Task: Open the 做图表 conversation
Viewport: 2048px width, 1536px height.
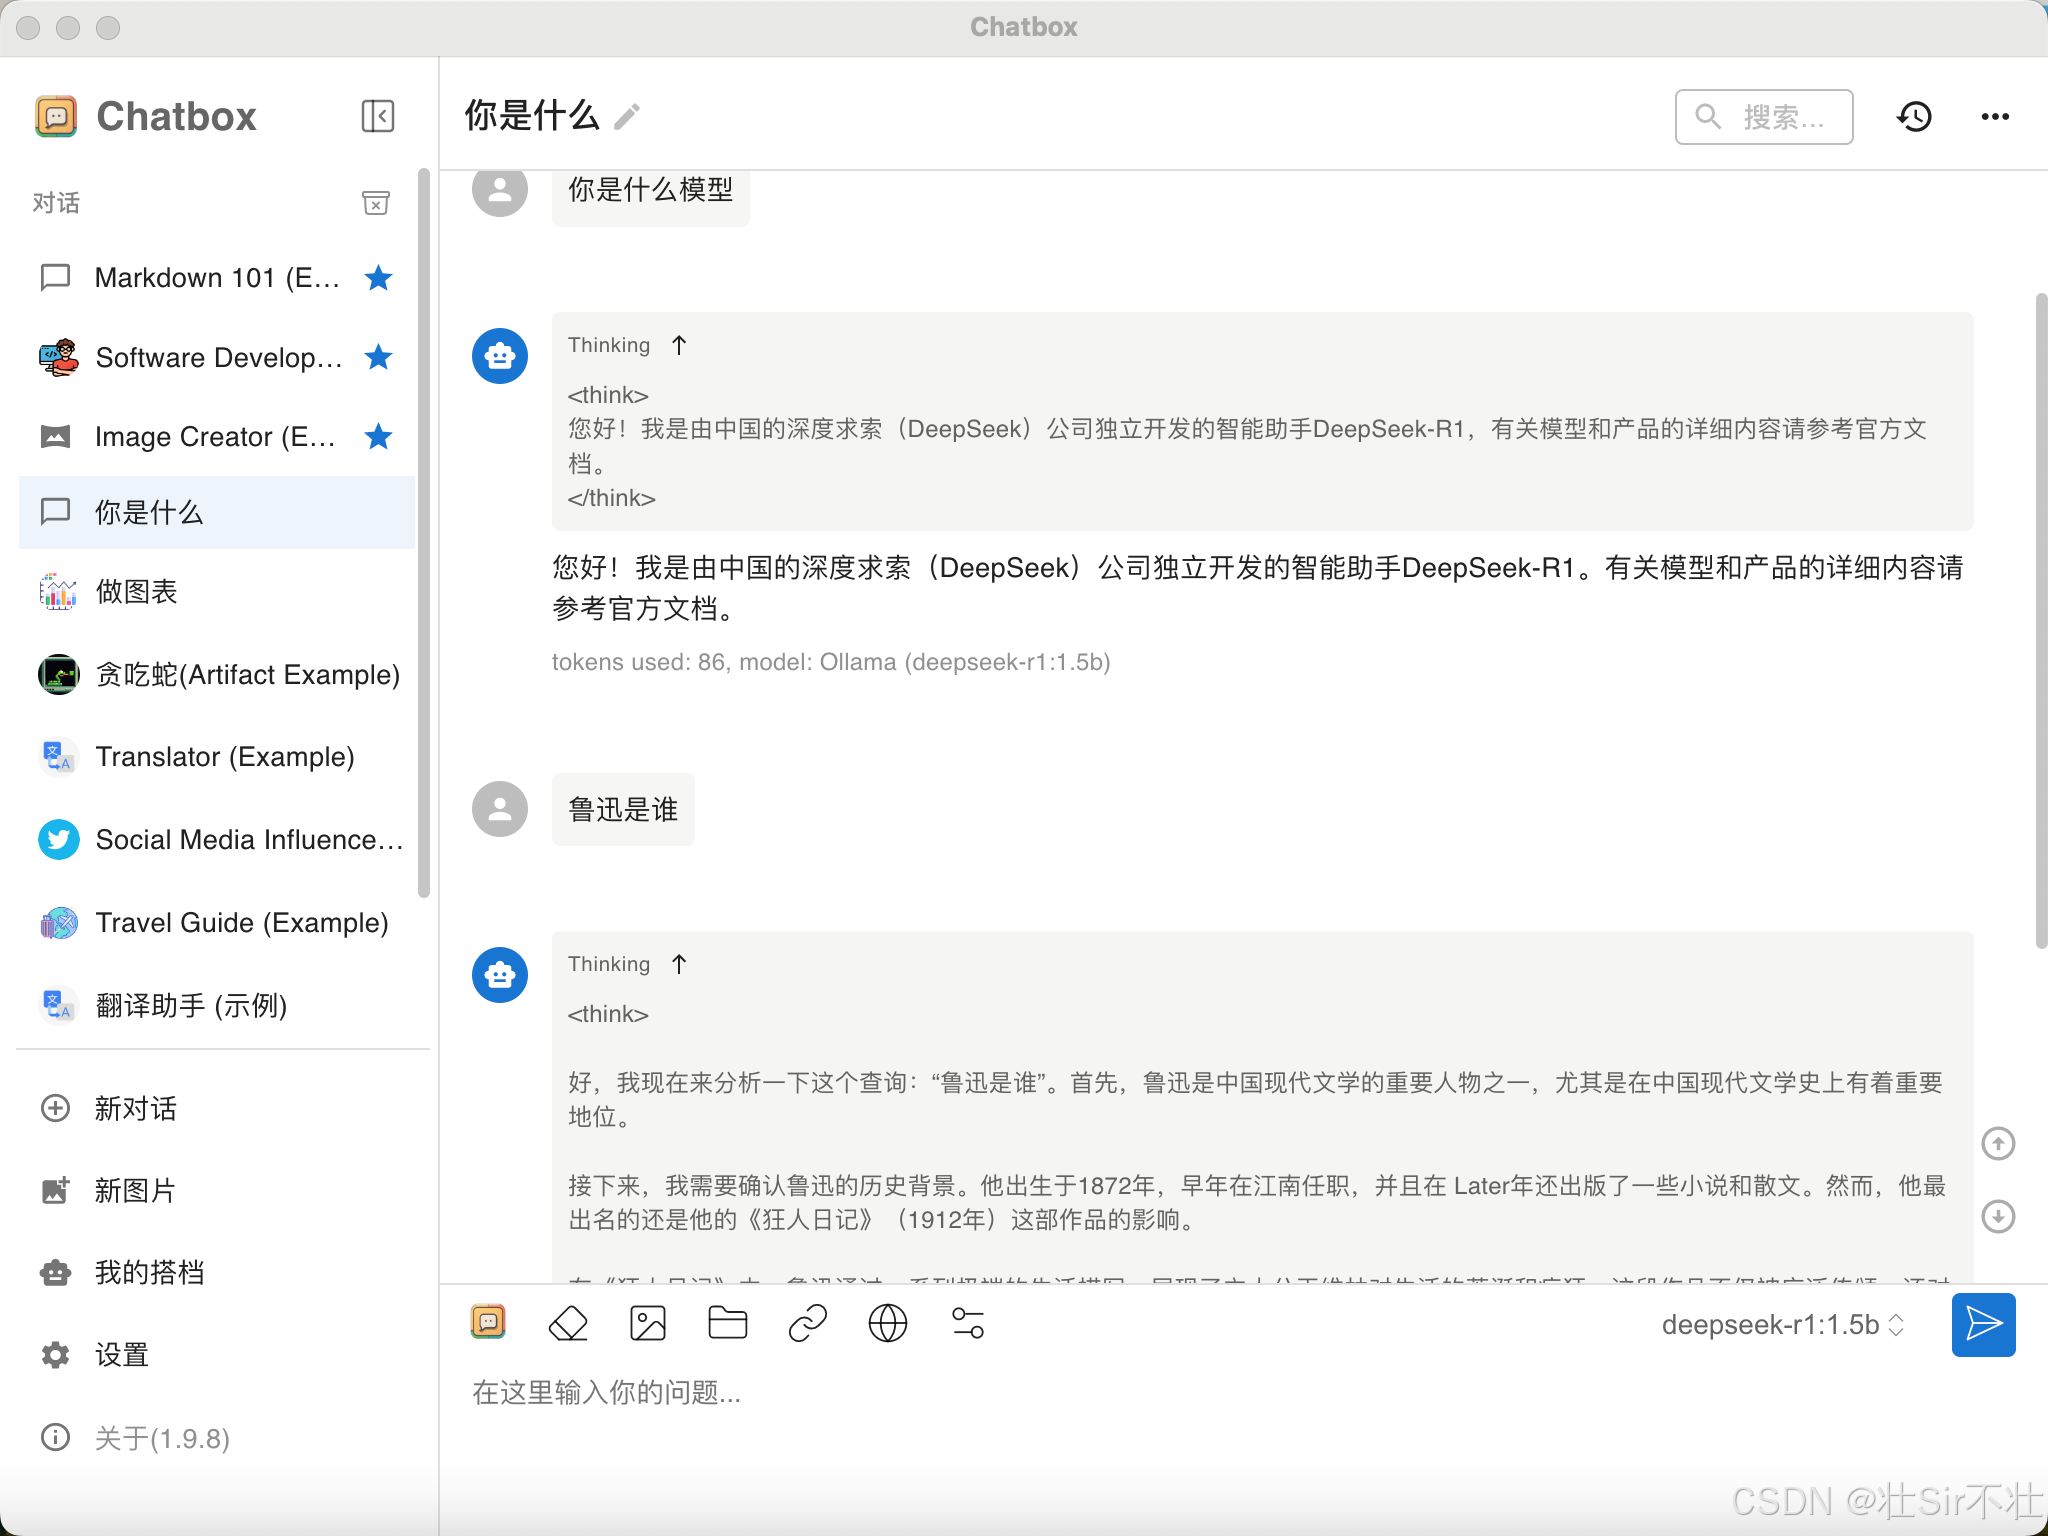Action: point(216,591)
